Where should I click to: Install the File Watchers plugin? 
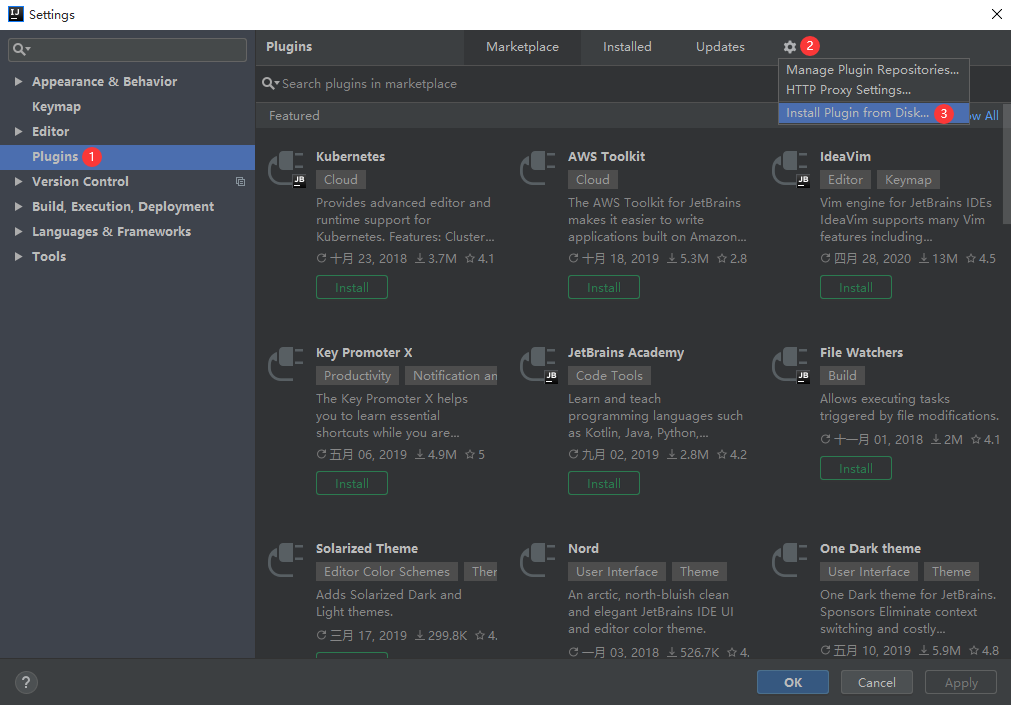click(856, 469)
